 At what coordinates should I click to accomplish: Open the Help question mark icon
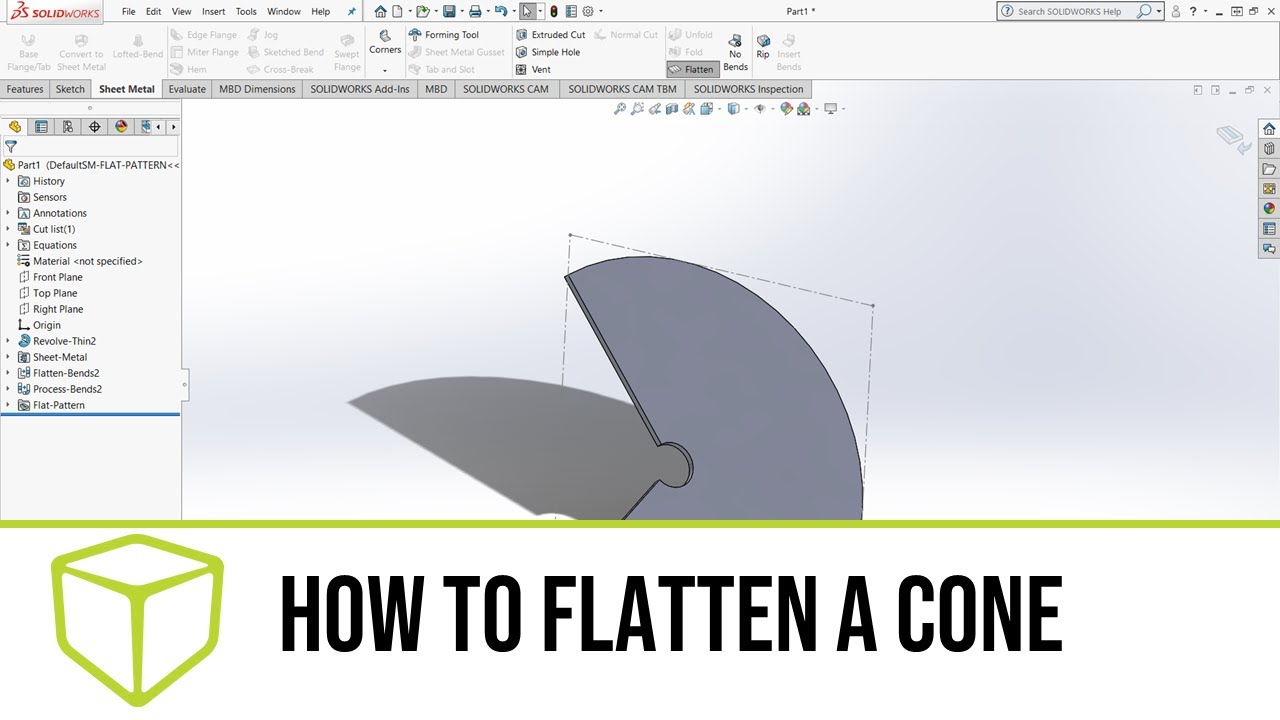(1193, 12)
